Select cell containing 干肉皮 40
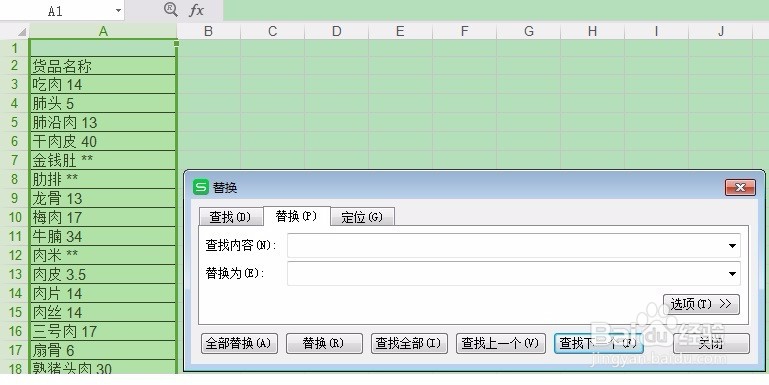The image size is (769, 385). pyautogui.click(x=103, y=141)
